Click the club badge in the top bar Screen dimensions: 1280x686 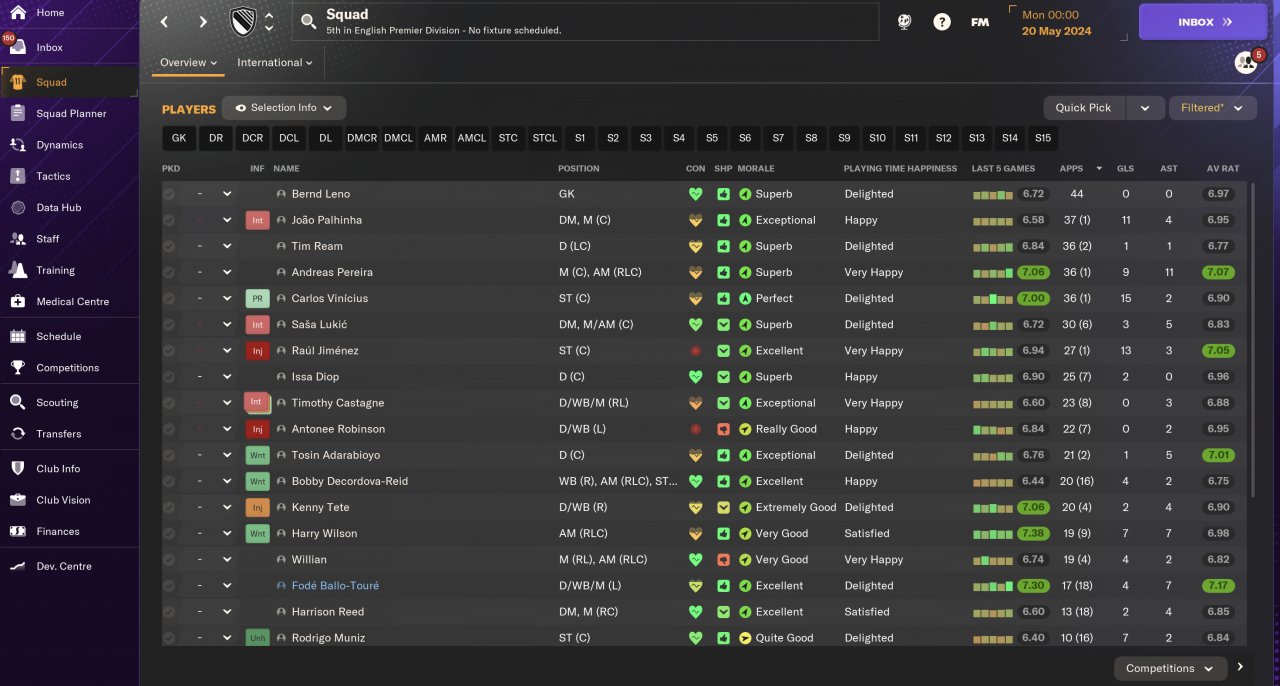(x=243, y=21)
